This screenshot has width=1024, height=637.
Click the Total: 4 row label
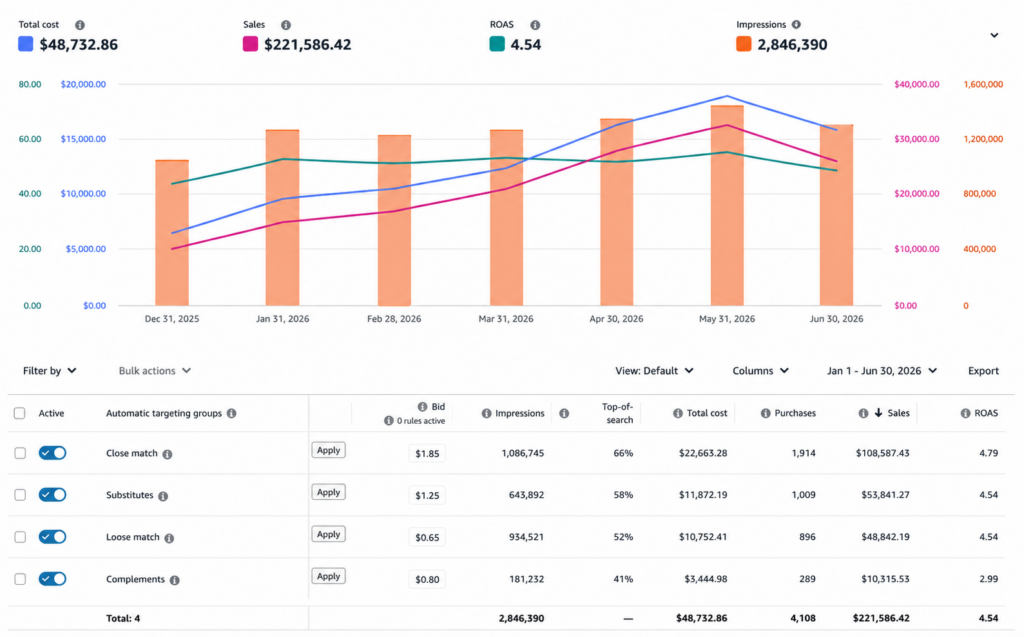[x=123, y=618]
